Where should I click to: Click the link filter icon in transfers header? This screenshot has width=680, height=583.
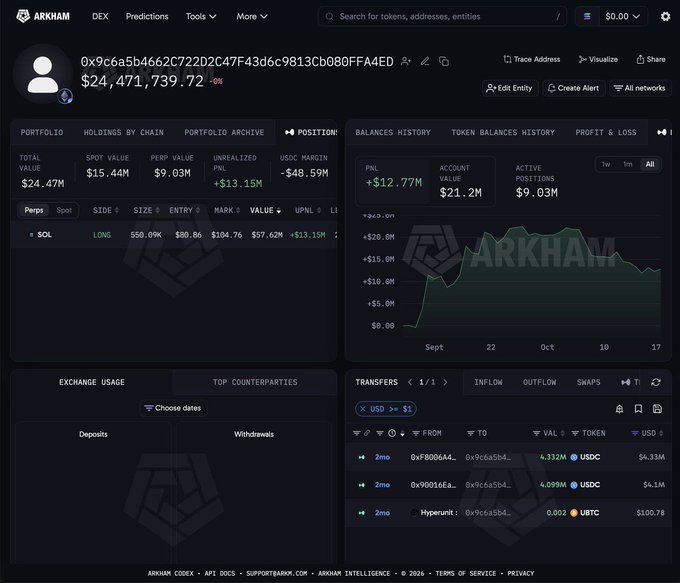366,433
